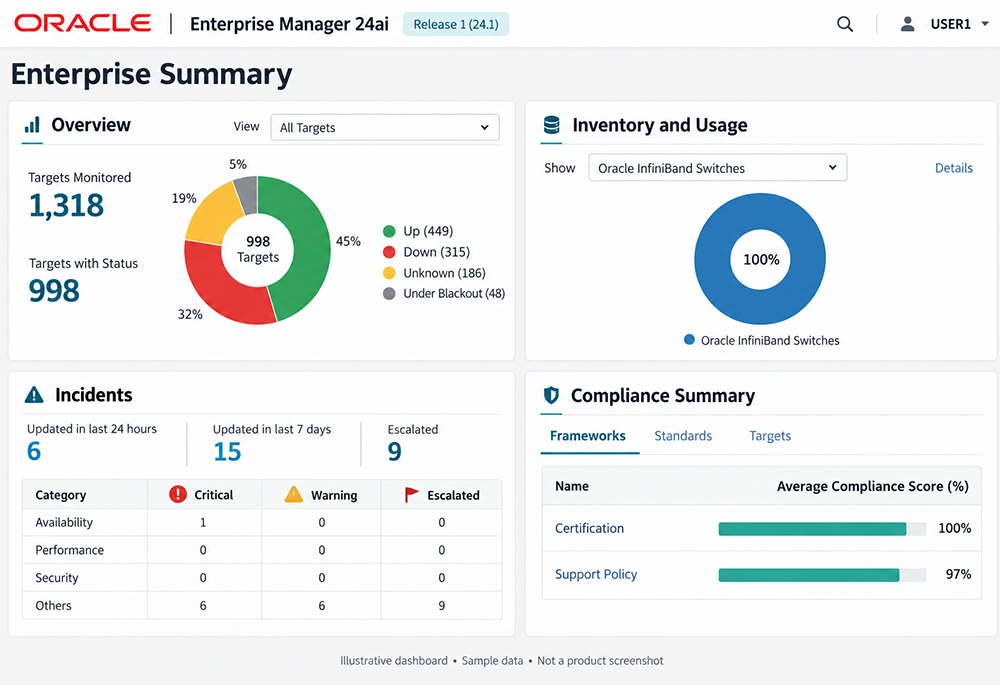Click the Others Escalated count 9

pyautogui.click(x=441, y=605)
